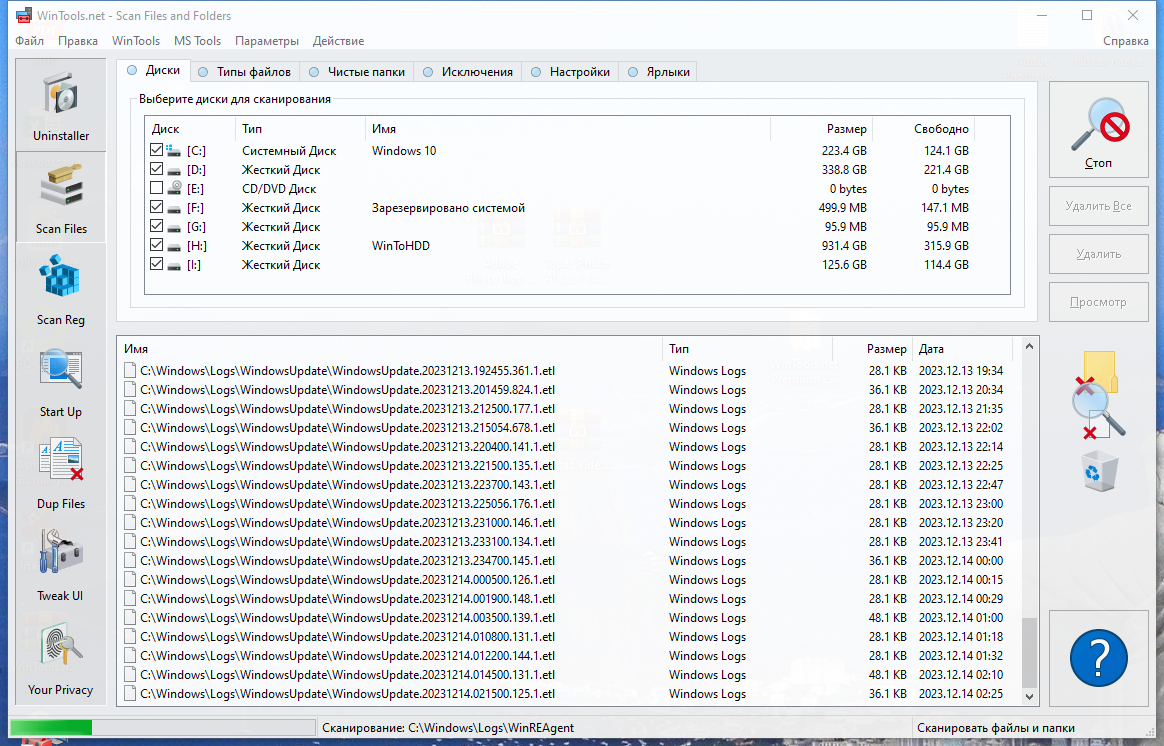This screenshot has width=1164, height=746.
Task: Open the Действие menu
Action: (x=339, y=41)
